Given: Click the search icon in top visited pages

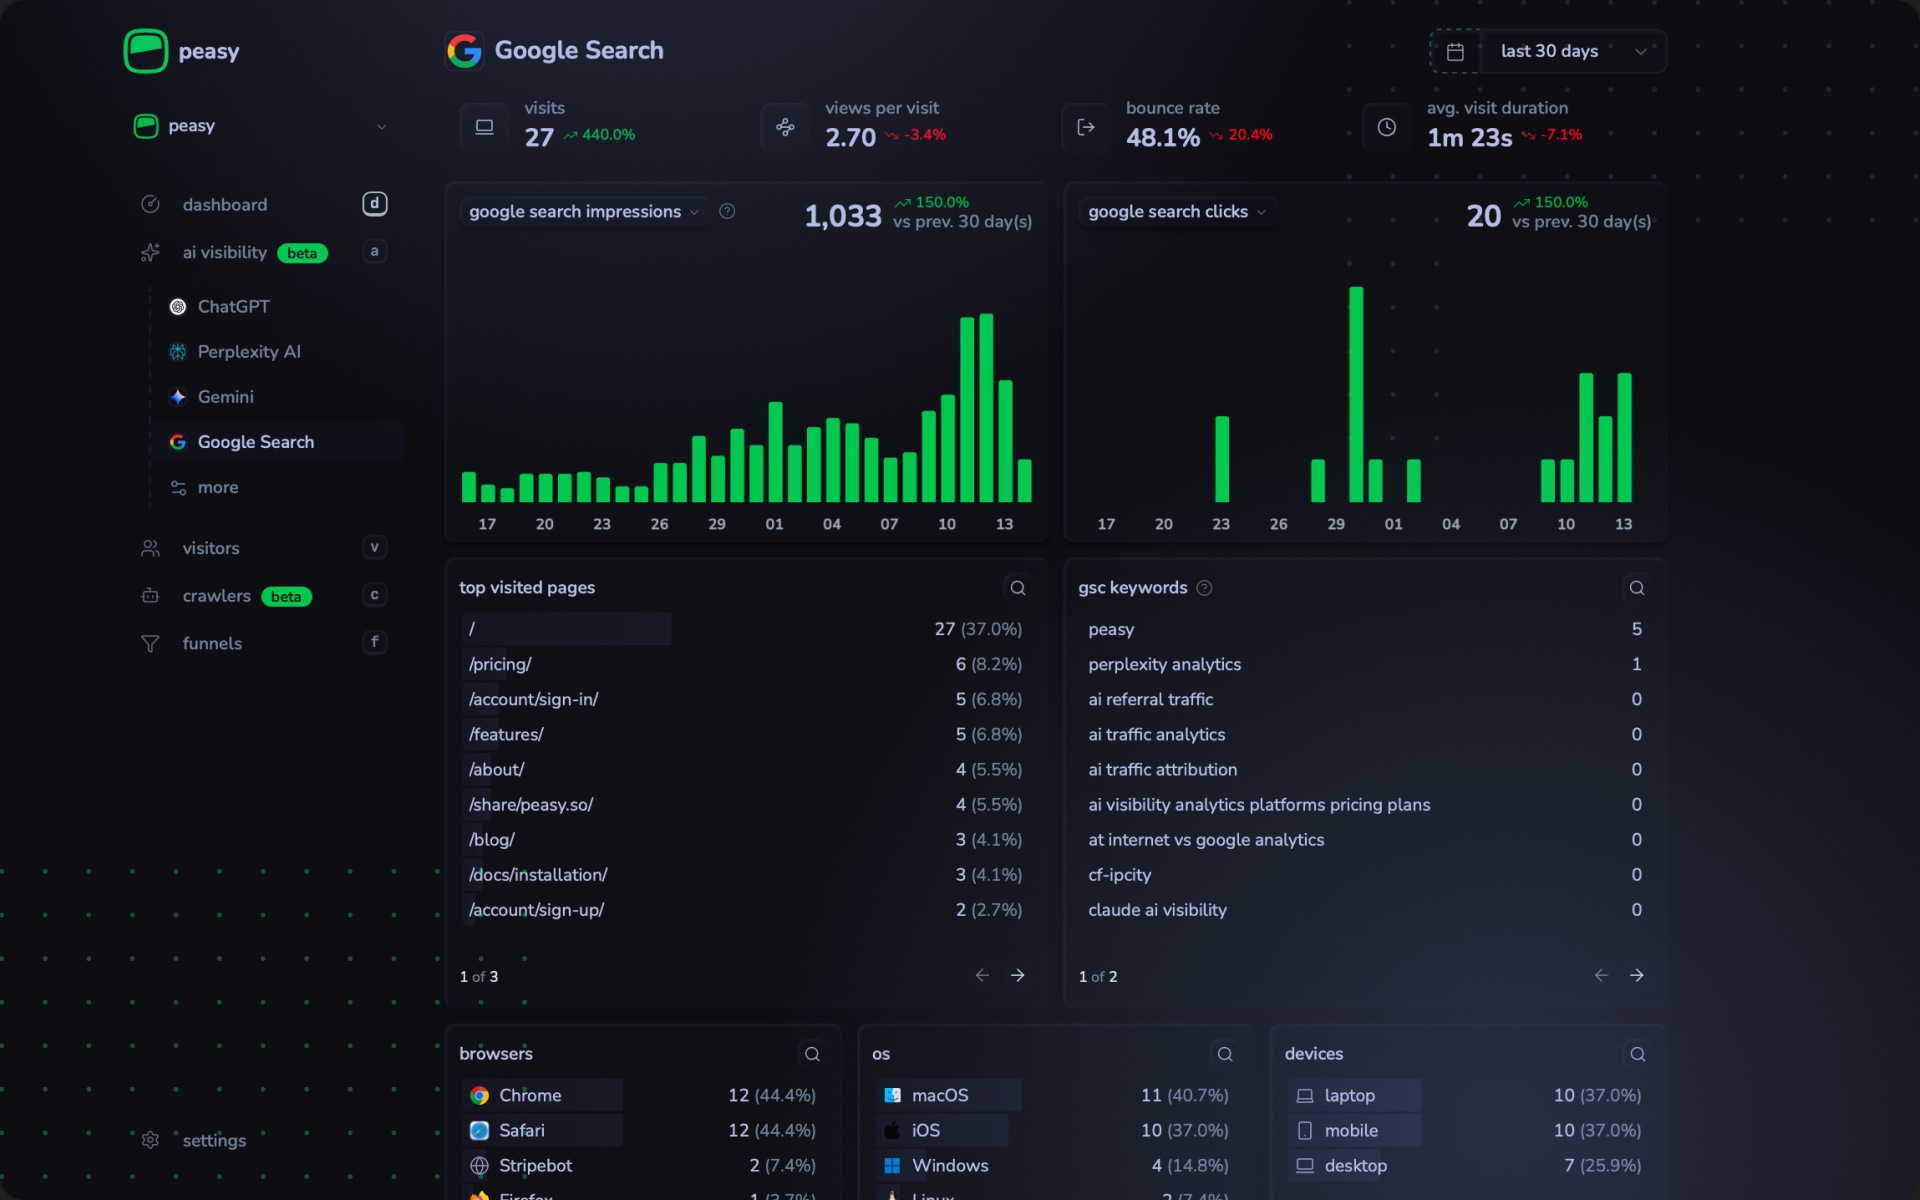Looking at the screenshot, I should 1017,588.
